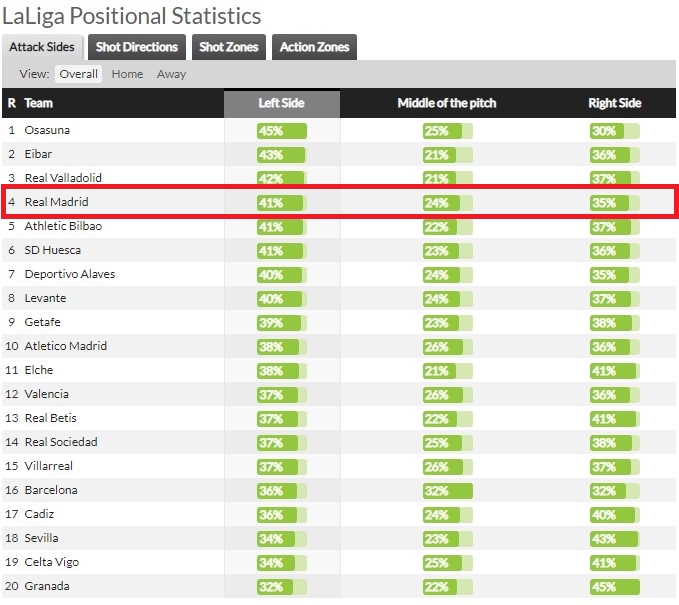This screenshot has height=605, width=679.
Task: Click the Barcelona team name
Action: coord(51,490)
